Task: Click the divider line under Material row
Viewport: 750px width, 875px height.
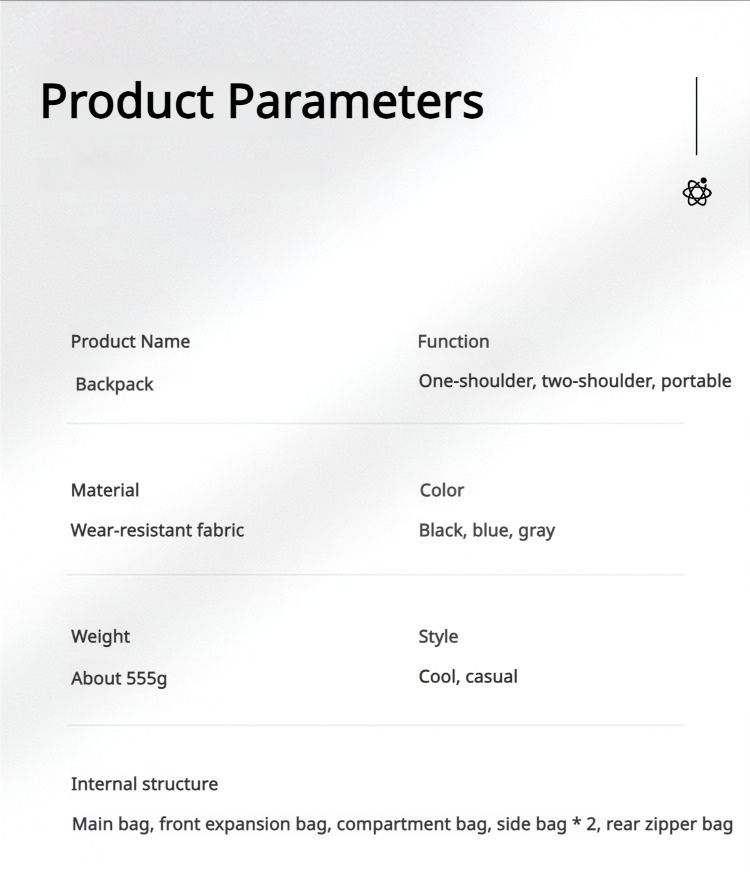Action: [375, 575]
